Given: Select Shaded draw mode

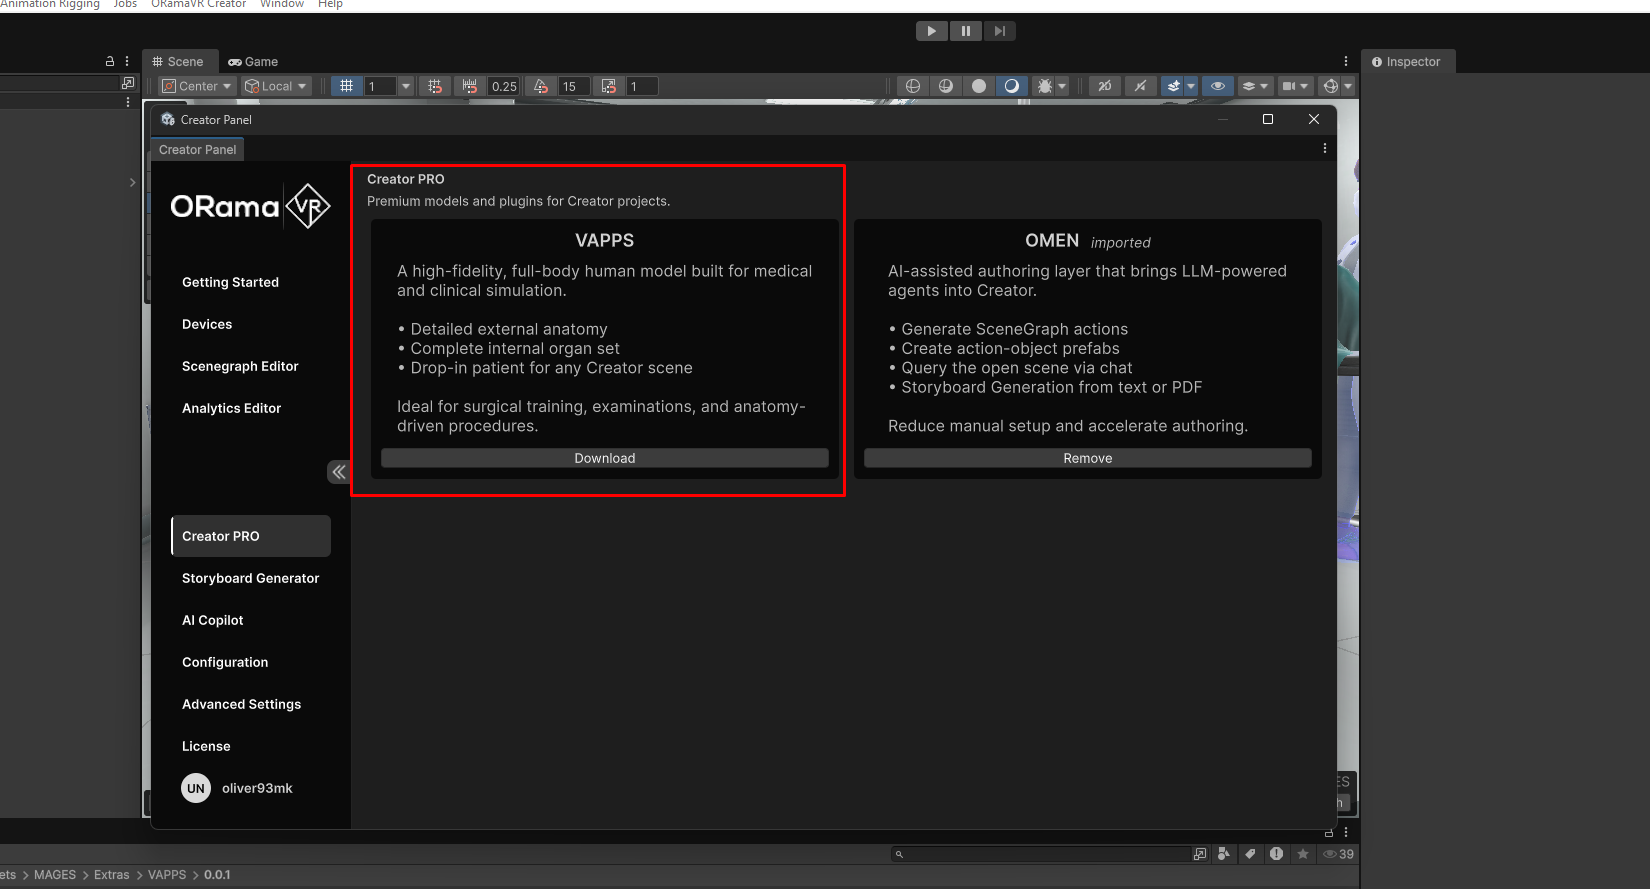Looking at the screenshot, I should coord(1012,86).
